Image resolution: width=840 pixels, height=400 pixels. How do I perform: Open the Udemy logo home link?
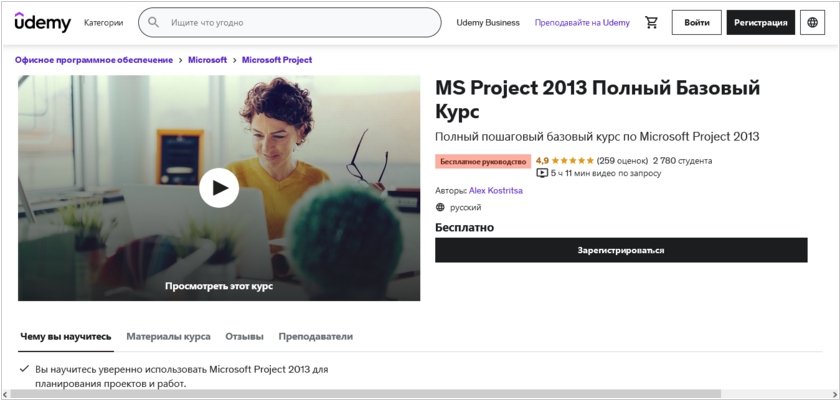42,22
